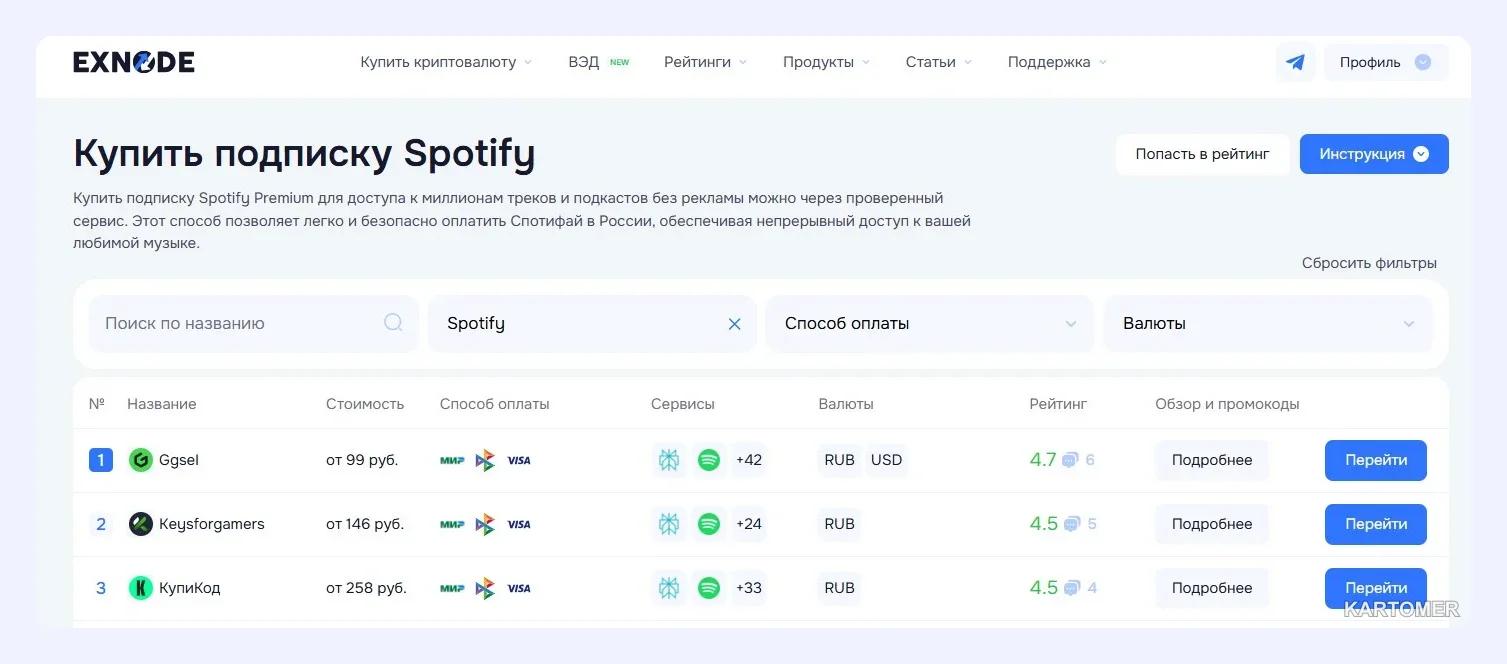Click the Spotify icon in Ggsel row

pos(709,460)
